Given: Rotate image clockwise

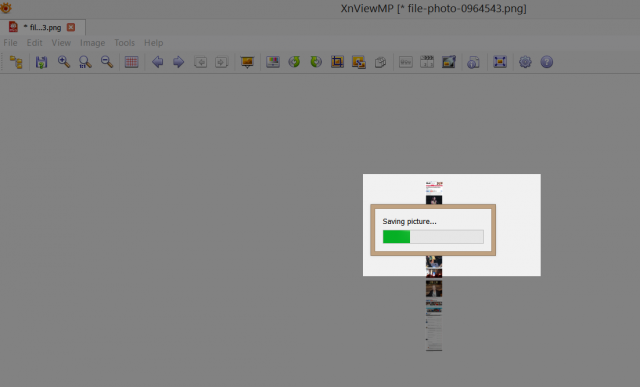Looking at the screenshot, I should tap(316, 62).
